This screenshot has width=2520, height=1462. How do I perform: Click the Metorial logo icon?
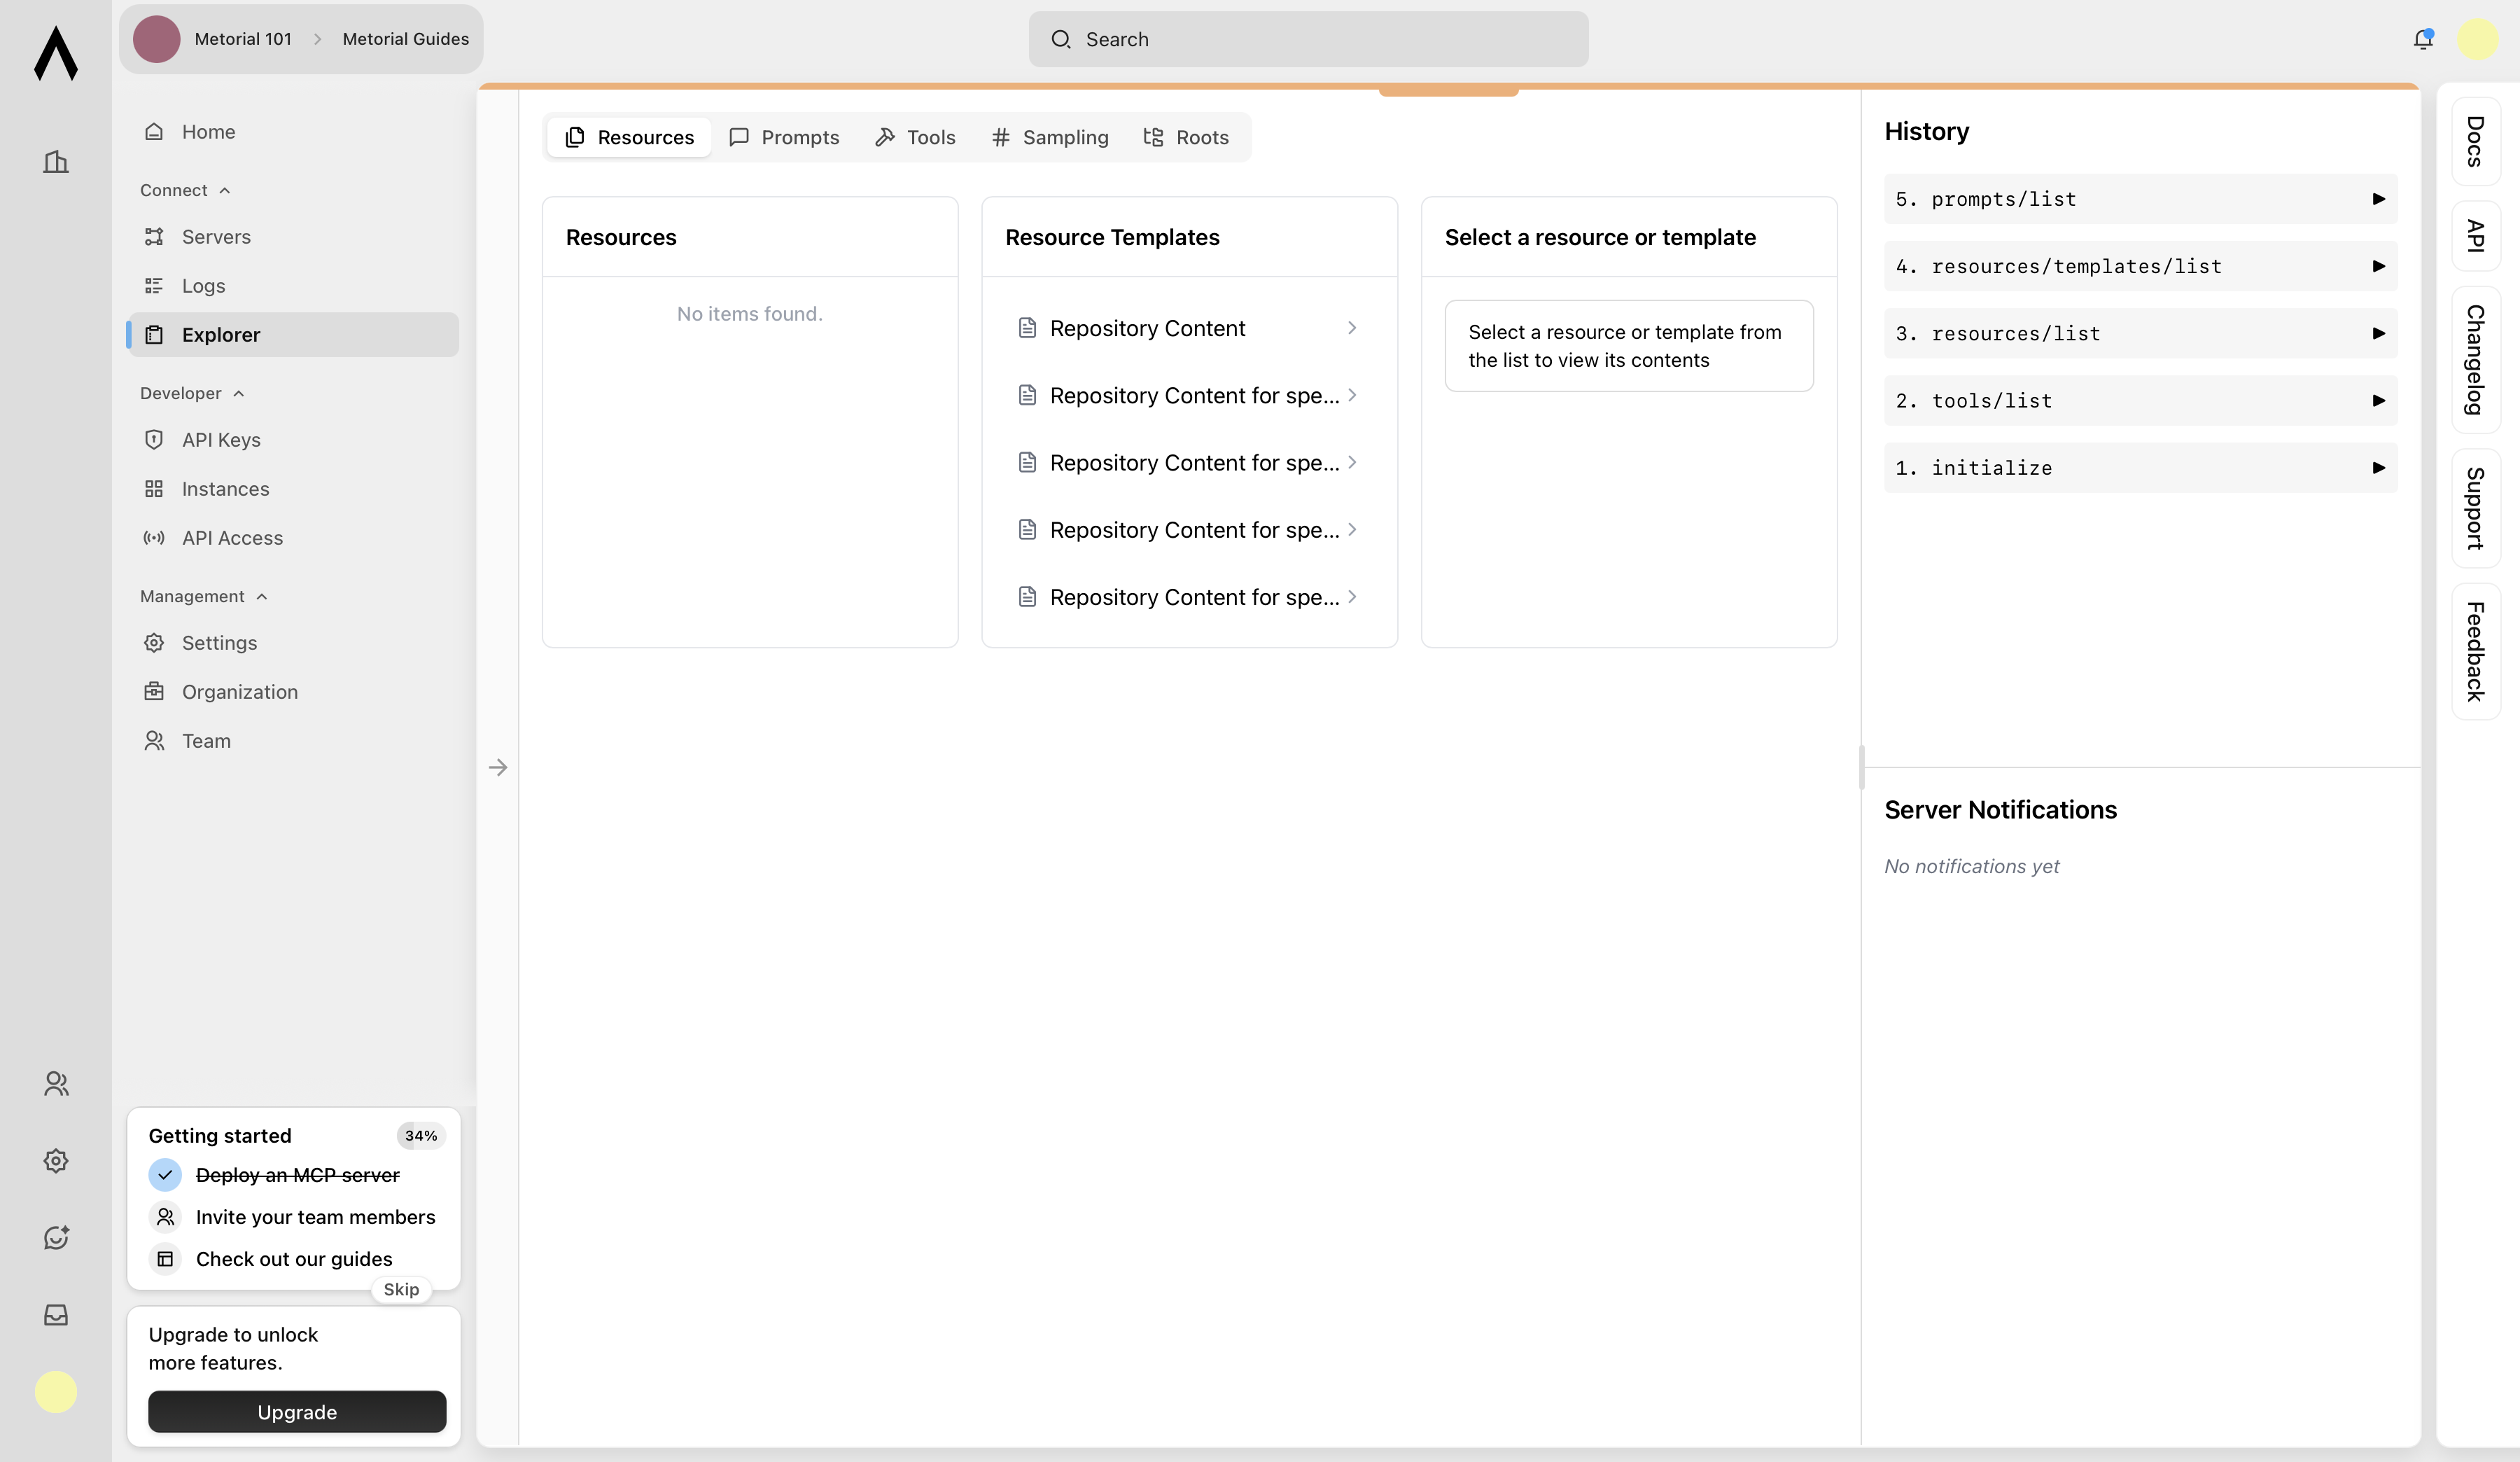[56, 53]
